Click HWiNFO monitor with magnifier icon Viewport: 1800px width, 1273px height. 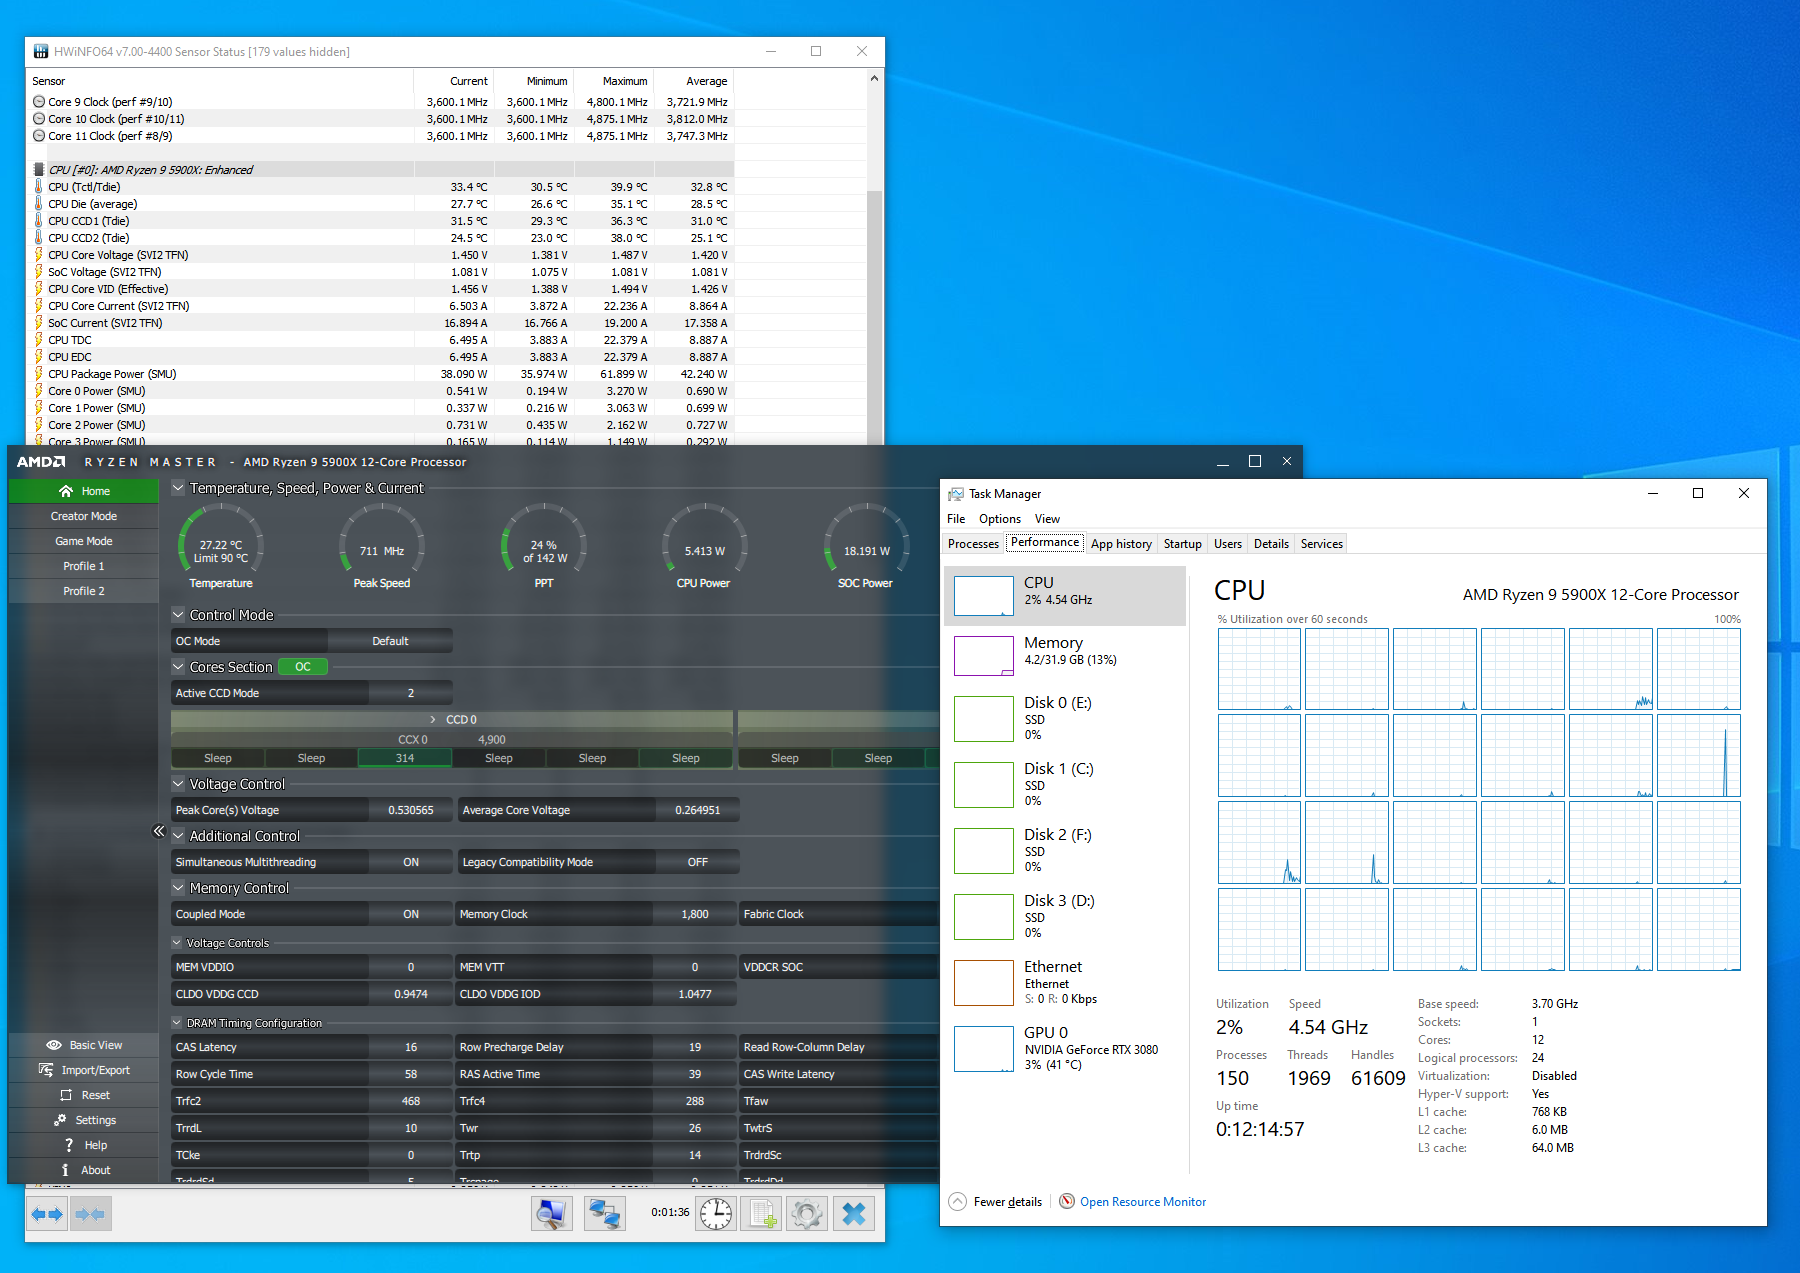click(551, 1214)
